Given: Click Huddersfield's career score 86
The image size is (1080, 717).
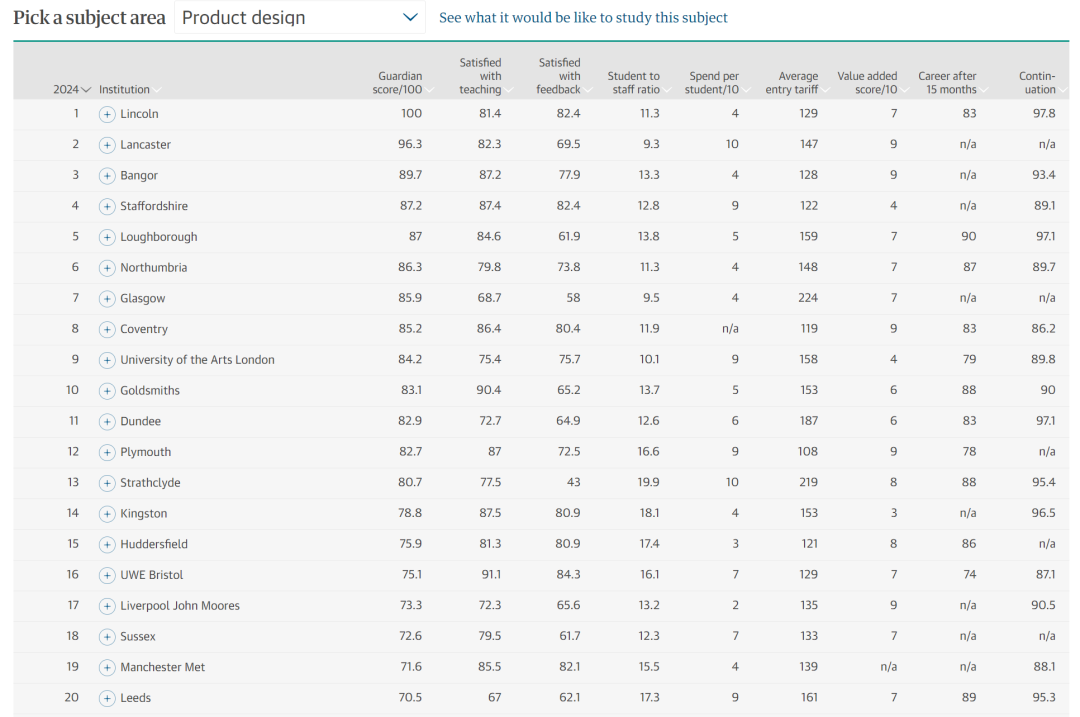Looking at the screenshot, I should [x=968, y=543].
